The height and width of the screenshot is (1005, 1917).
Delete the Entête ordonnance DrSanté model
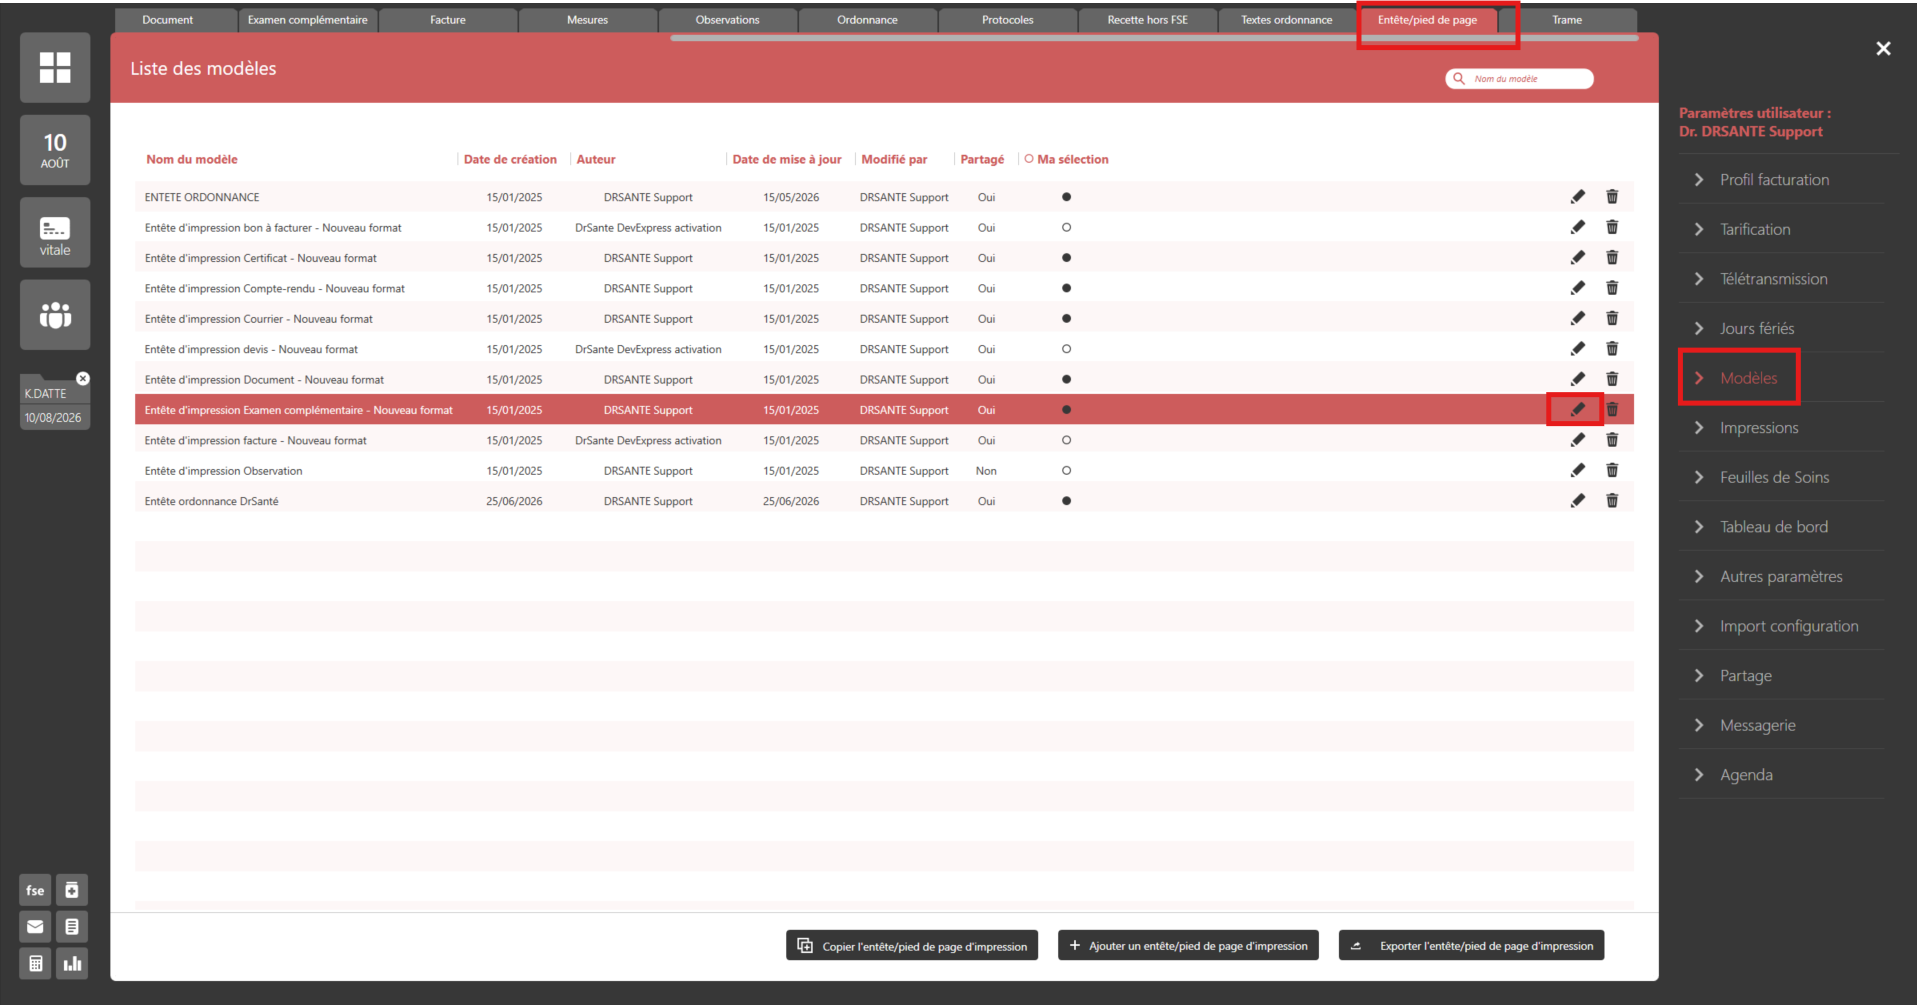coord(1612,501)
